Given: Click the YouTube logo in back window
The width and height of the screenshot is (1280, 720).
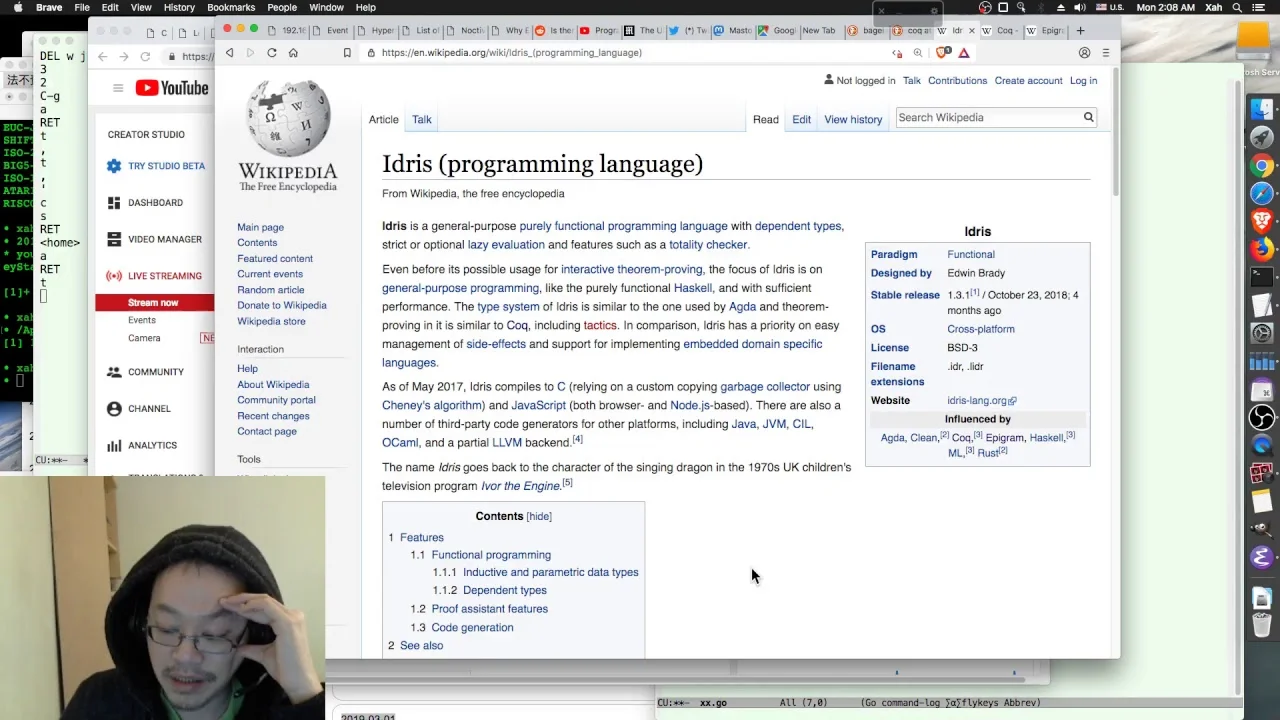Looking at the screenshot, I should point(172,88).
